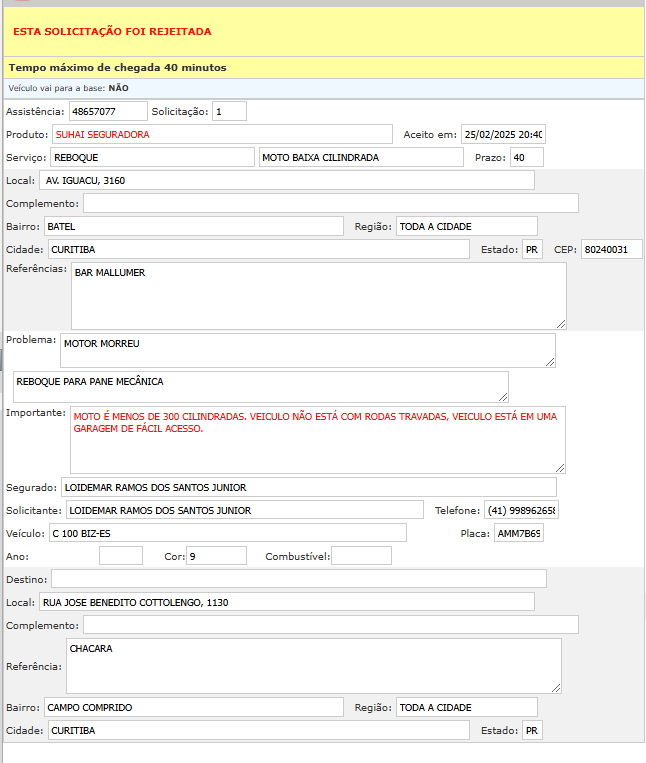The height and width of the screenshot is (763, 646).
Task: Click the Aceito em date field
Action: pyautogui.click(x=502, y=134)
